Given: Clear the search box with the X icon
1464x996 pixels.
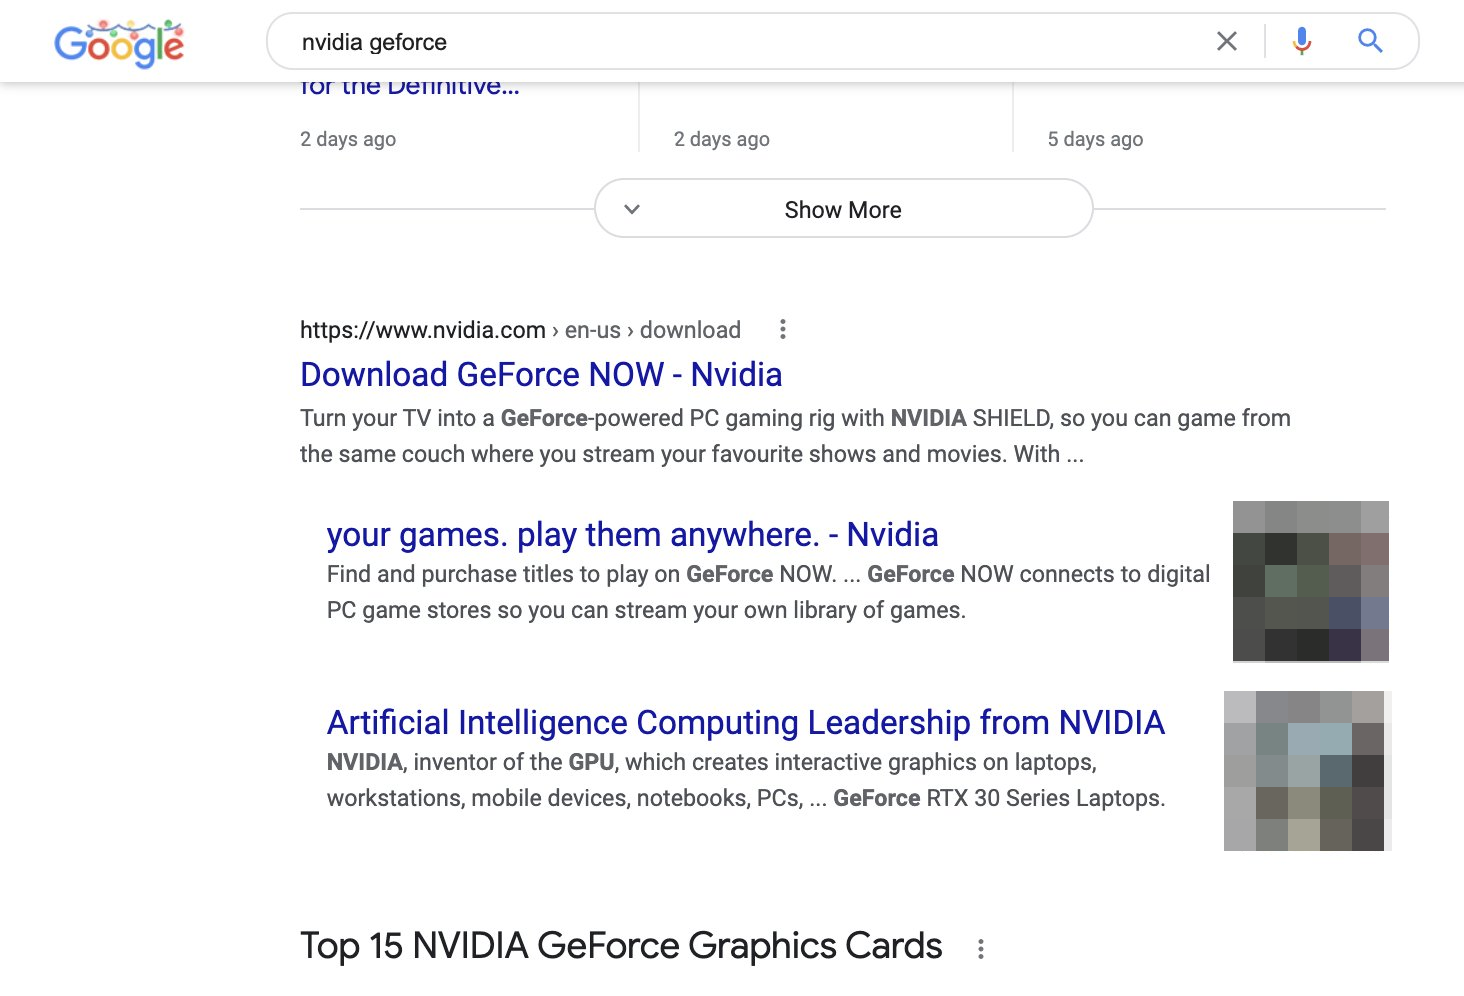Looking at the screenshot, I should [x=1227, y=41].
